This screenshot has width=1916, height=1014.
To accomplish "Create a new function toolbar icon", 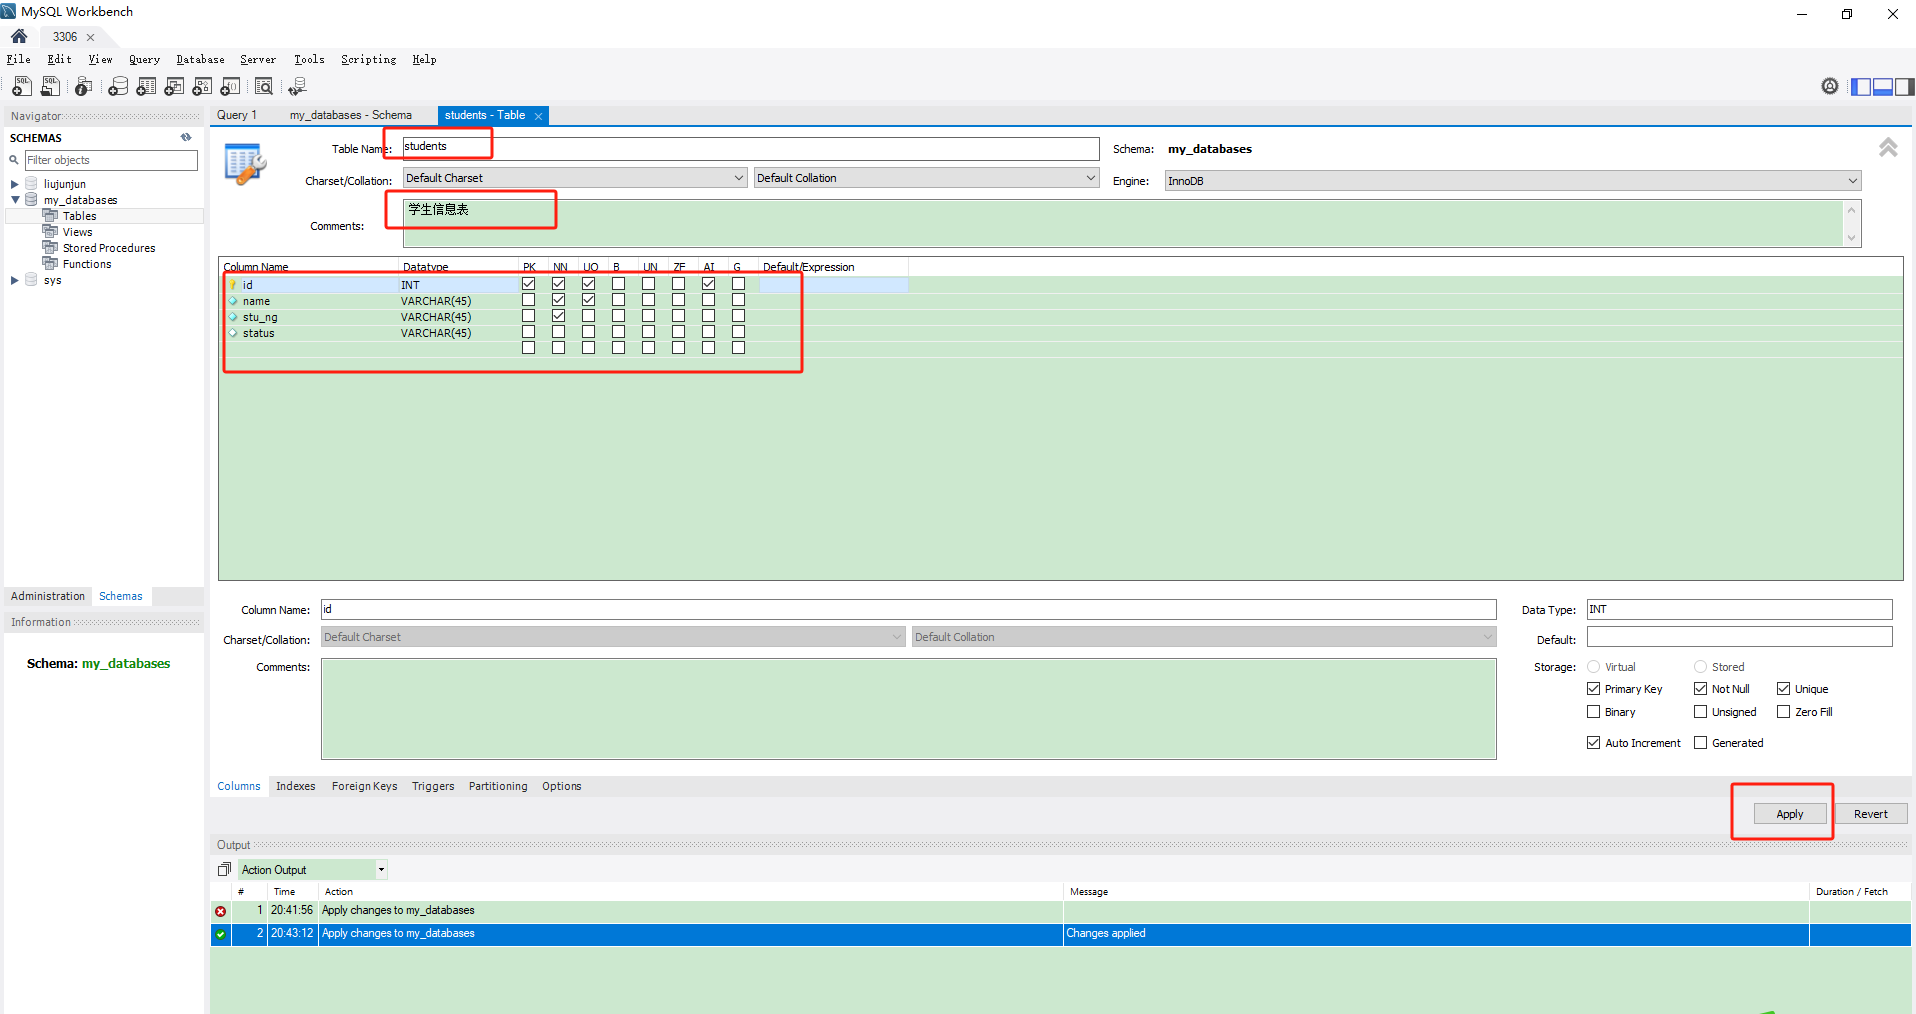I will click(x=230, y=87).
